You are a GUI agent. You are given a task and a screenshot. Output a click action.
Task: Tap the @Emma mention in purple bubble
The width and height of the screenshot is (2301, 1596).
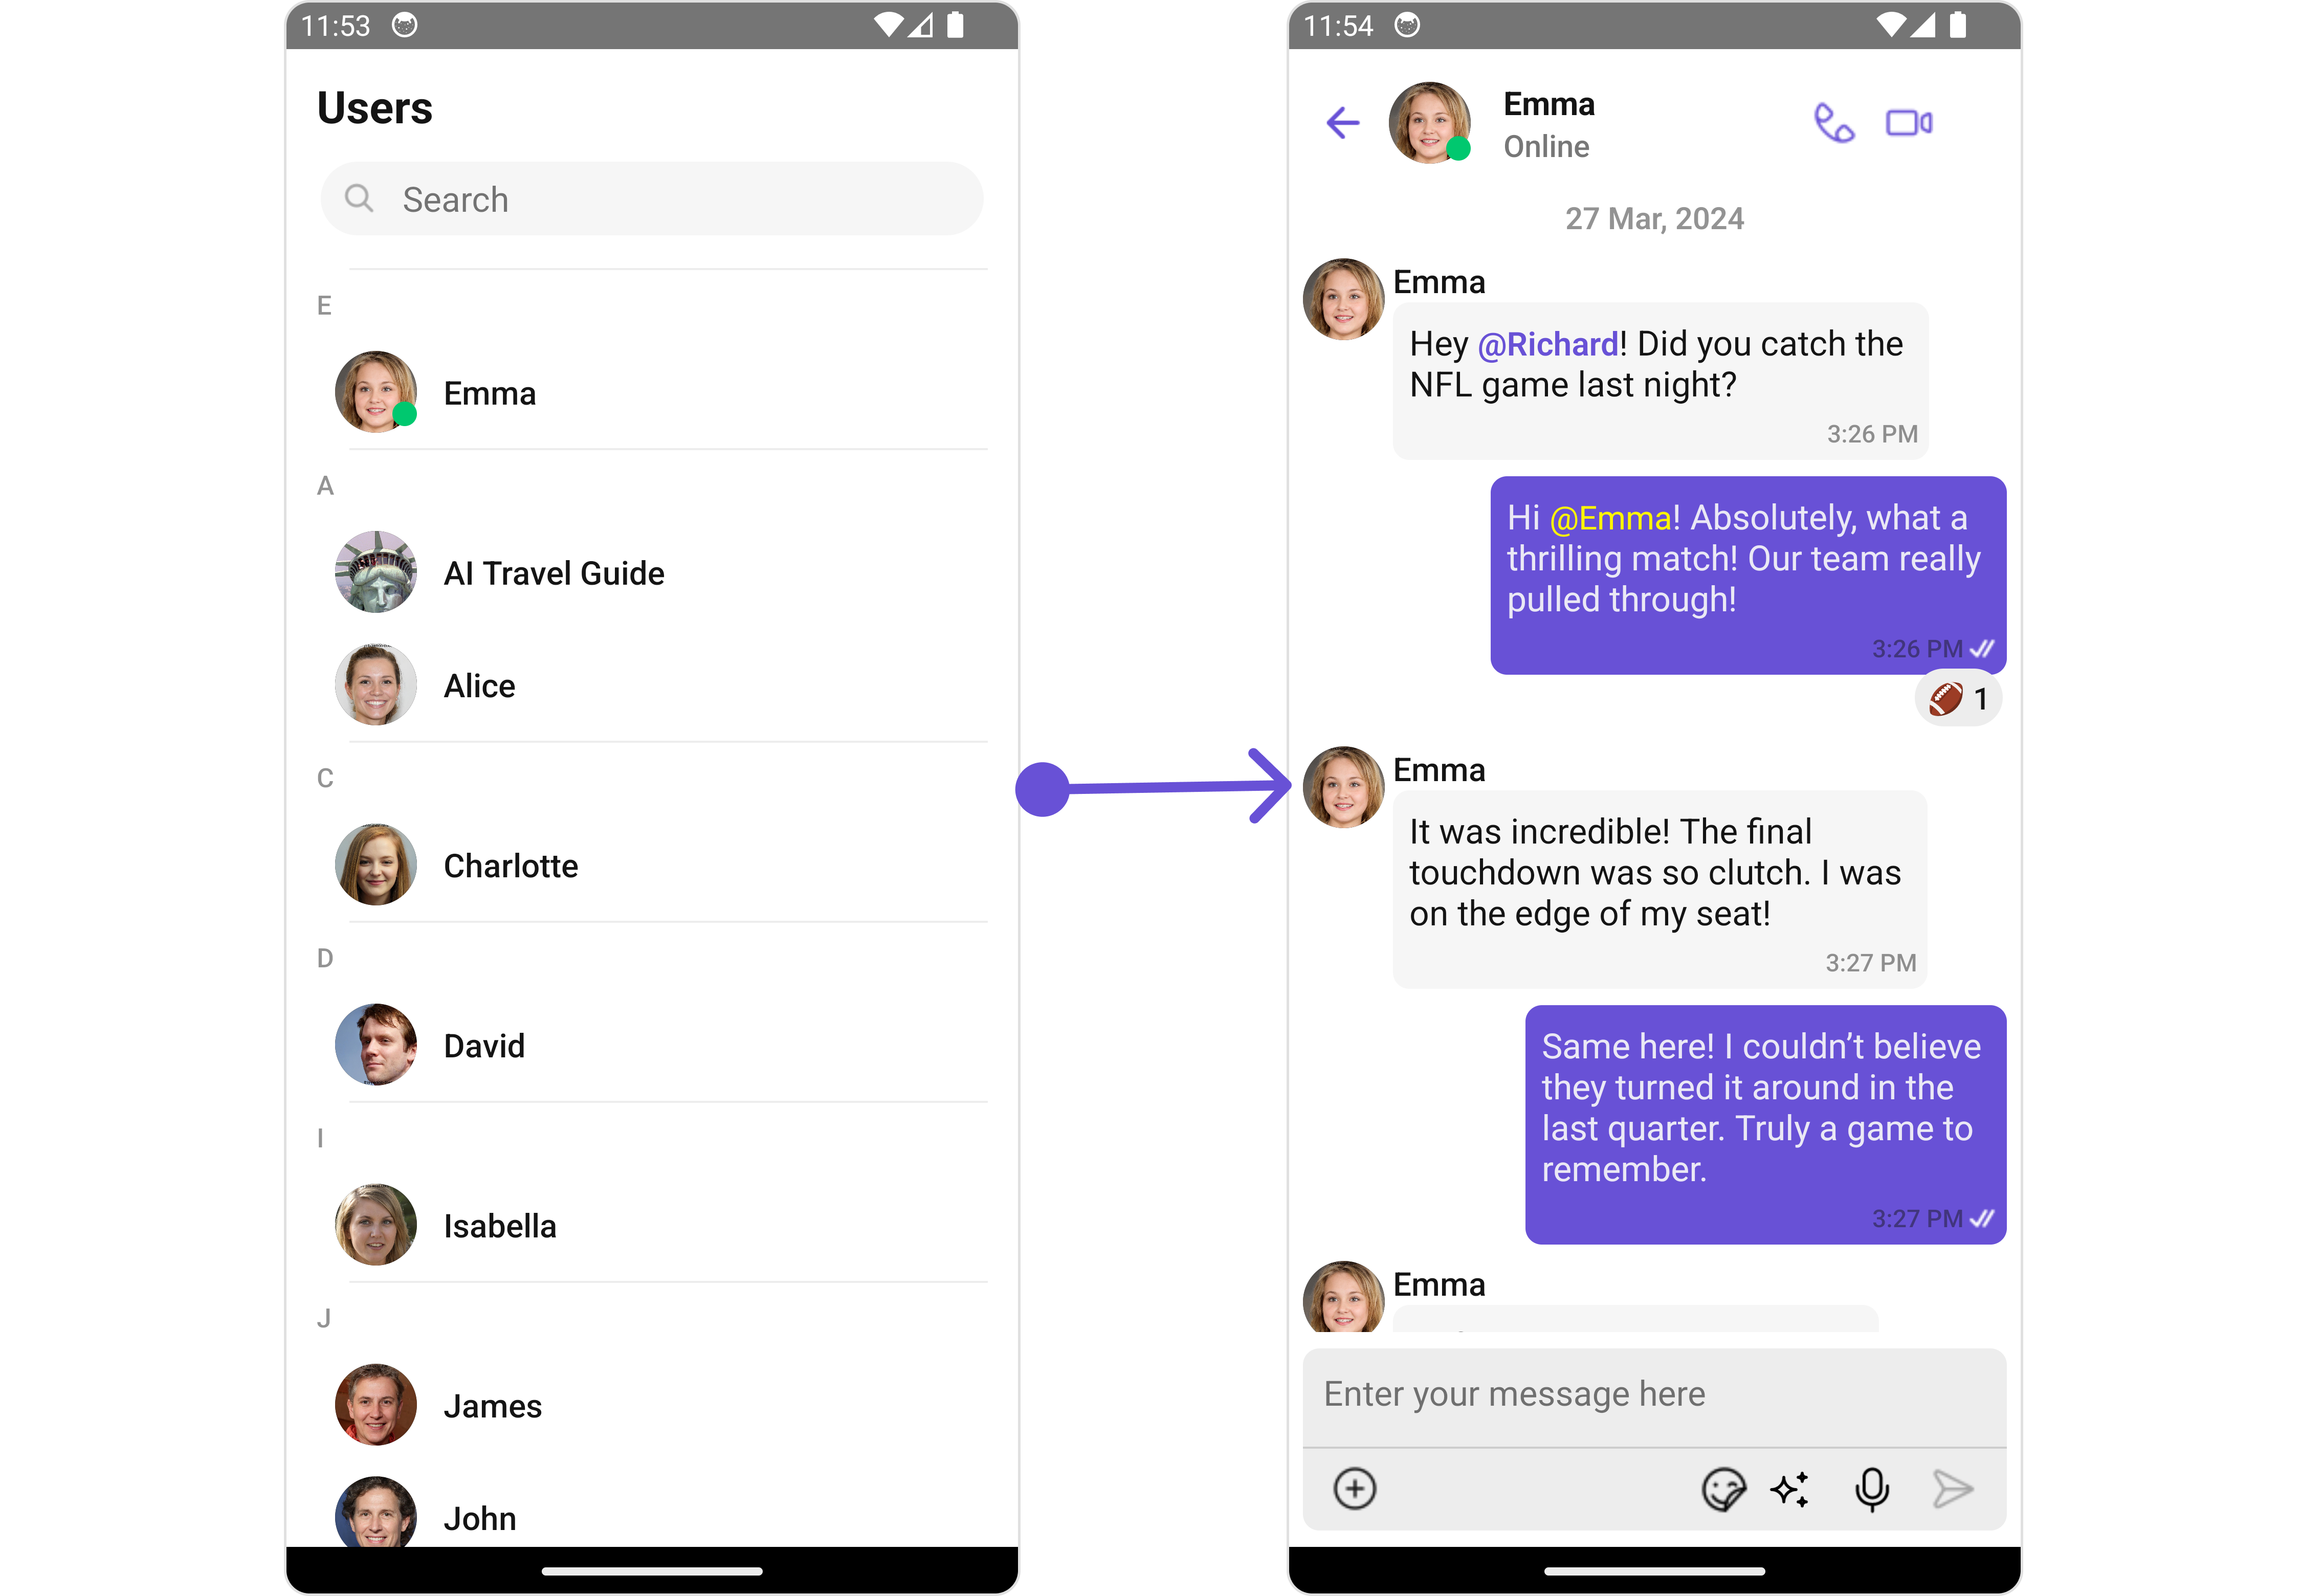click(1610, 518)
